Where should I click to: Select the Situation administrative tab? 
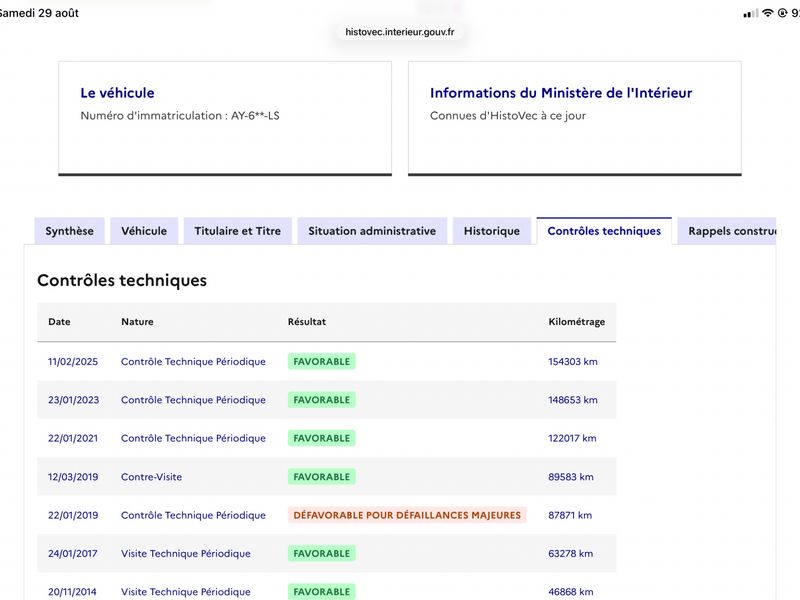pos(372,231)
